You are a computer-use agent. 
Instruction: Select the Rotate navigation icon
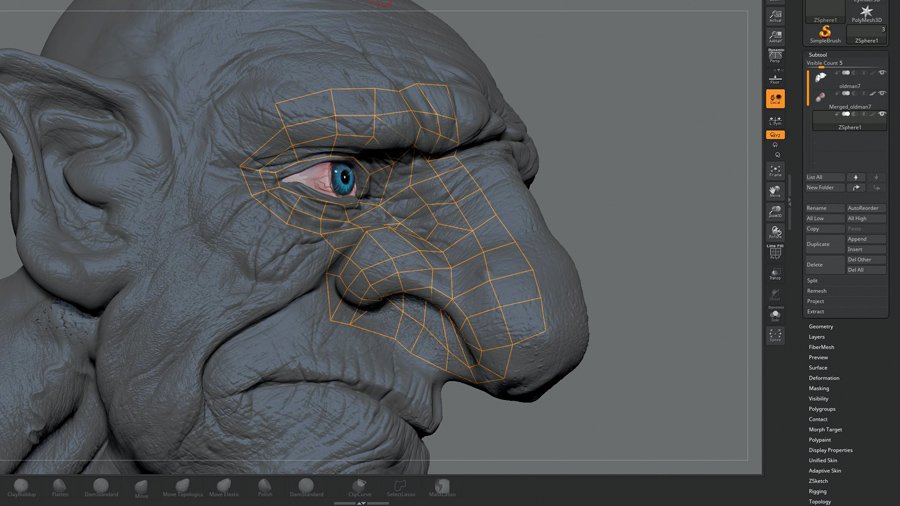point(775,232)
